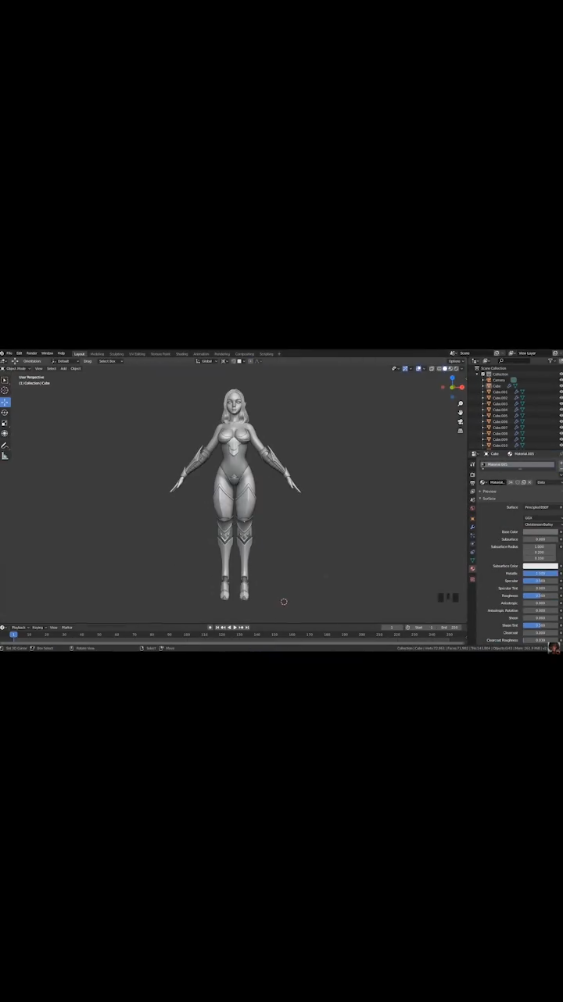The image size is (563, 1002).
Task: Toggle the camera view icon in viewport
Action: [x=460, y=422]
